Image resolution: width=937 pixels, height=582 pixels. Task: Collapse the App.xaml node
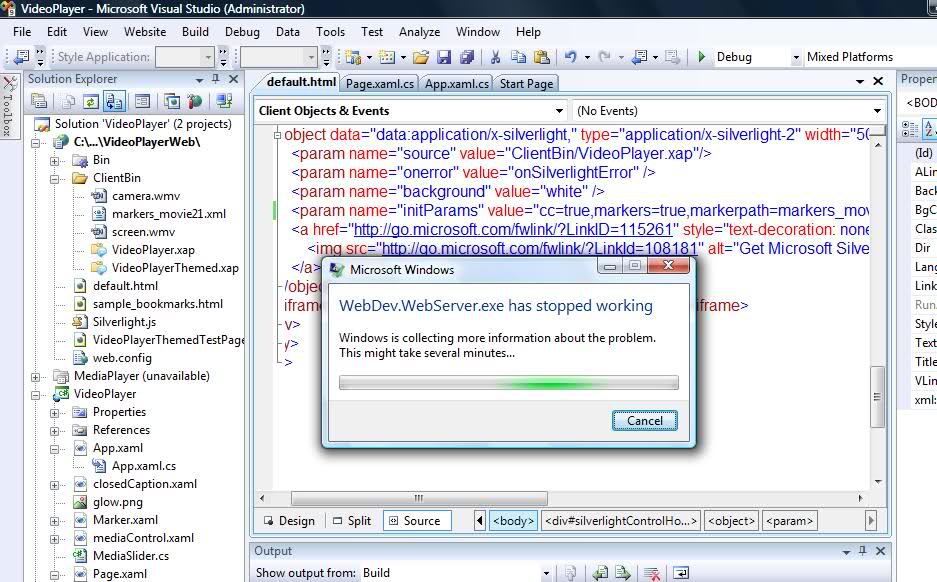(54, 449)
